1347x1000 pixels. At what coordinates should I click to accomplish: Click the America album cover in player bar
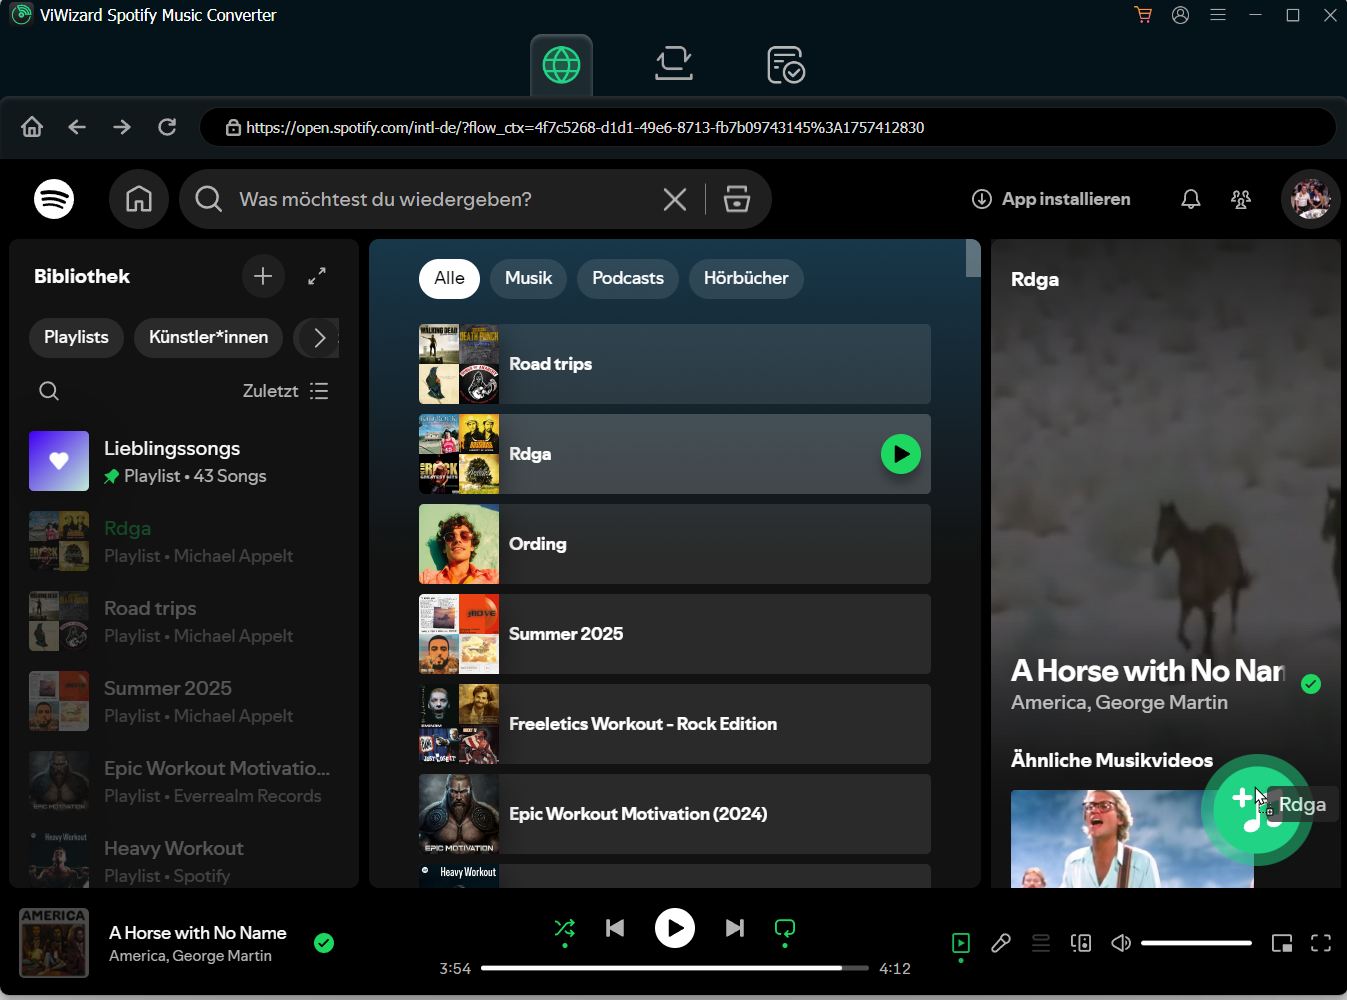[x=54, y=942]
